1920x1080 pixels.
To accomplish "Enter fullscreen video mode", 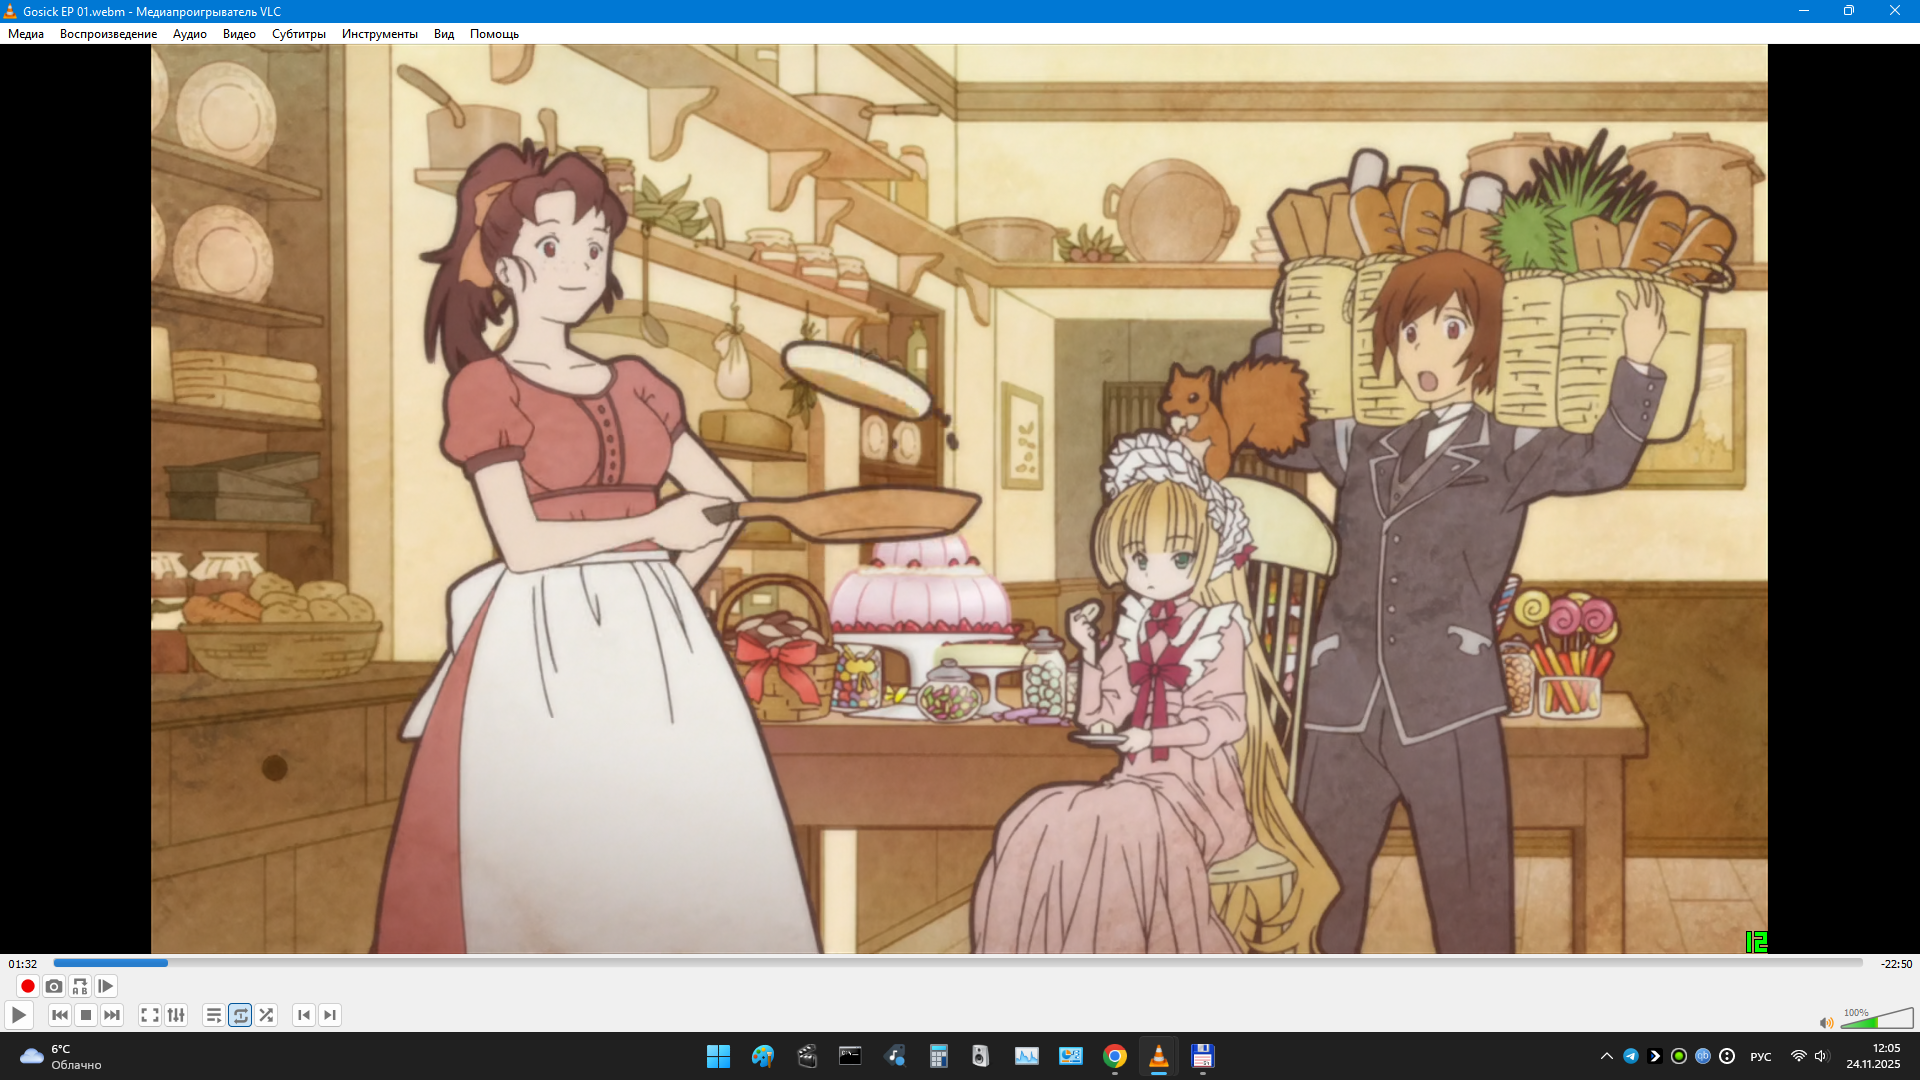I will tap(150, 1015).
